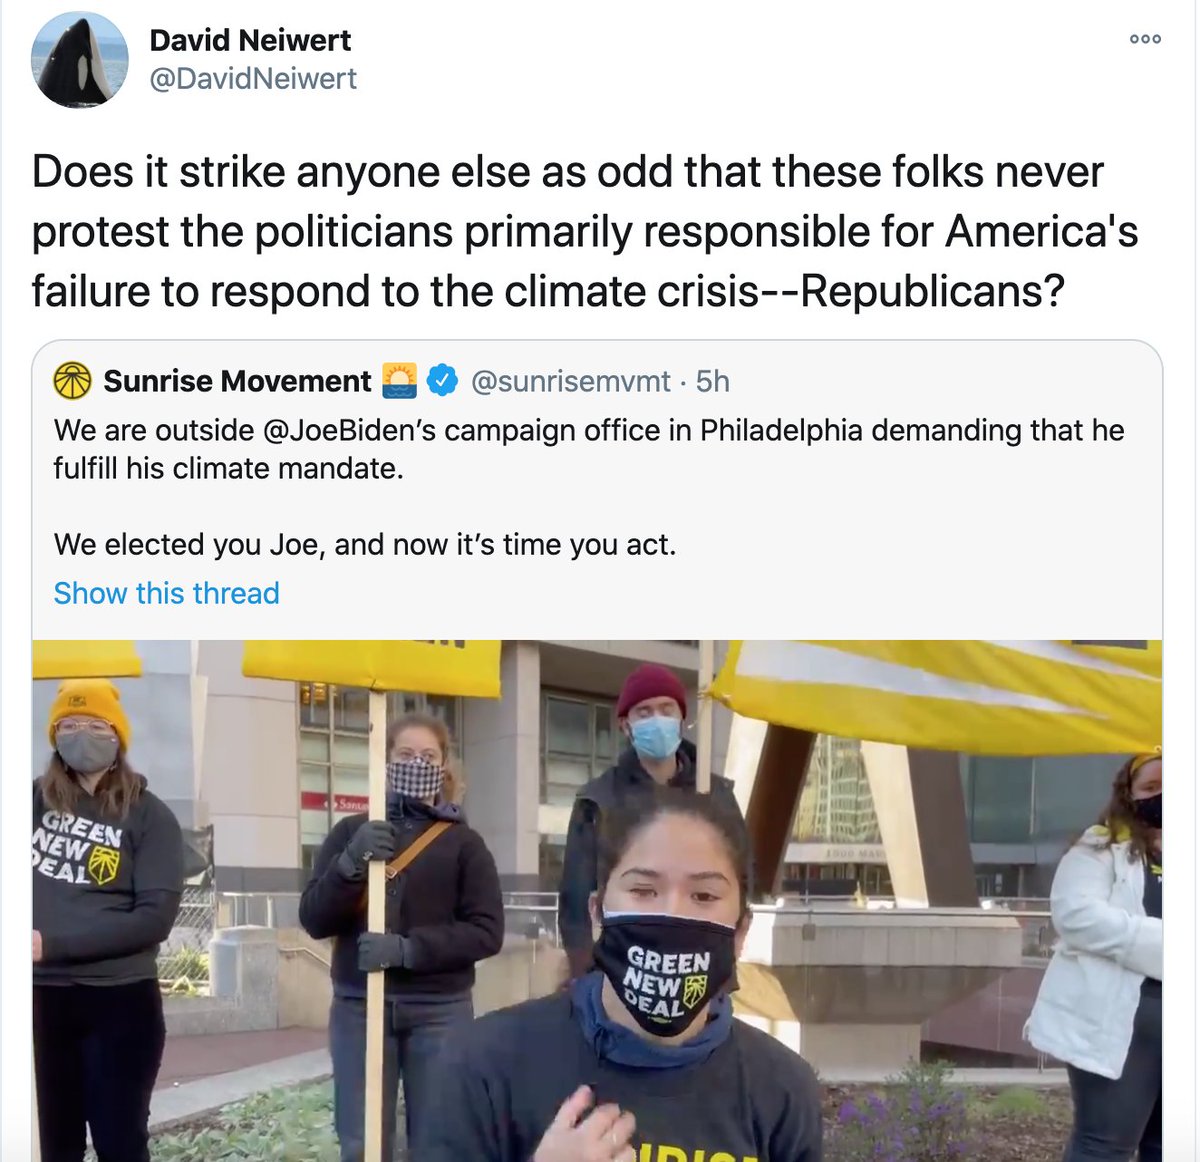Click the sunrise emoji beside Sunrise Movement
Viewport: 1200px width, 1162px height.
tap(399, 381)
